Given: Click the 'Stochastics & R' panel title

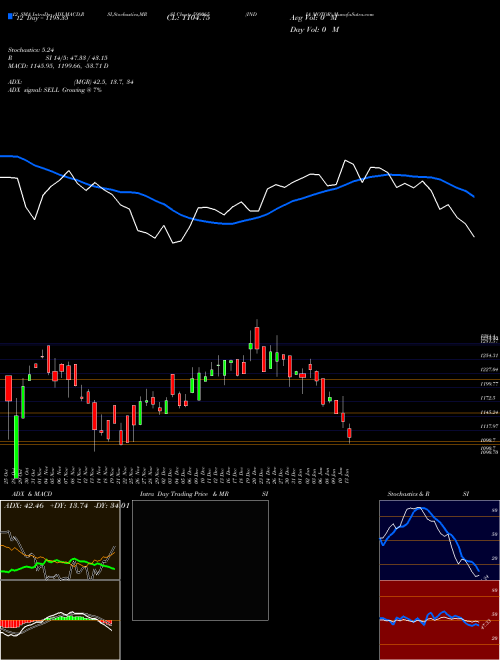Looking at the screenshot, I should tap(408, 494).
